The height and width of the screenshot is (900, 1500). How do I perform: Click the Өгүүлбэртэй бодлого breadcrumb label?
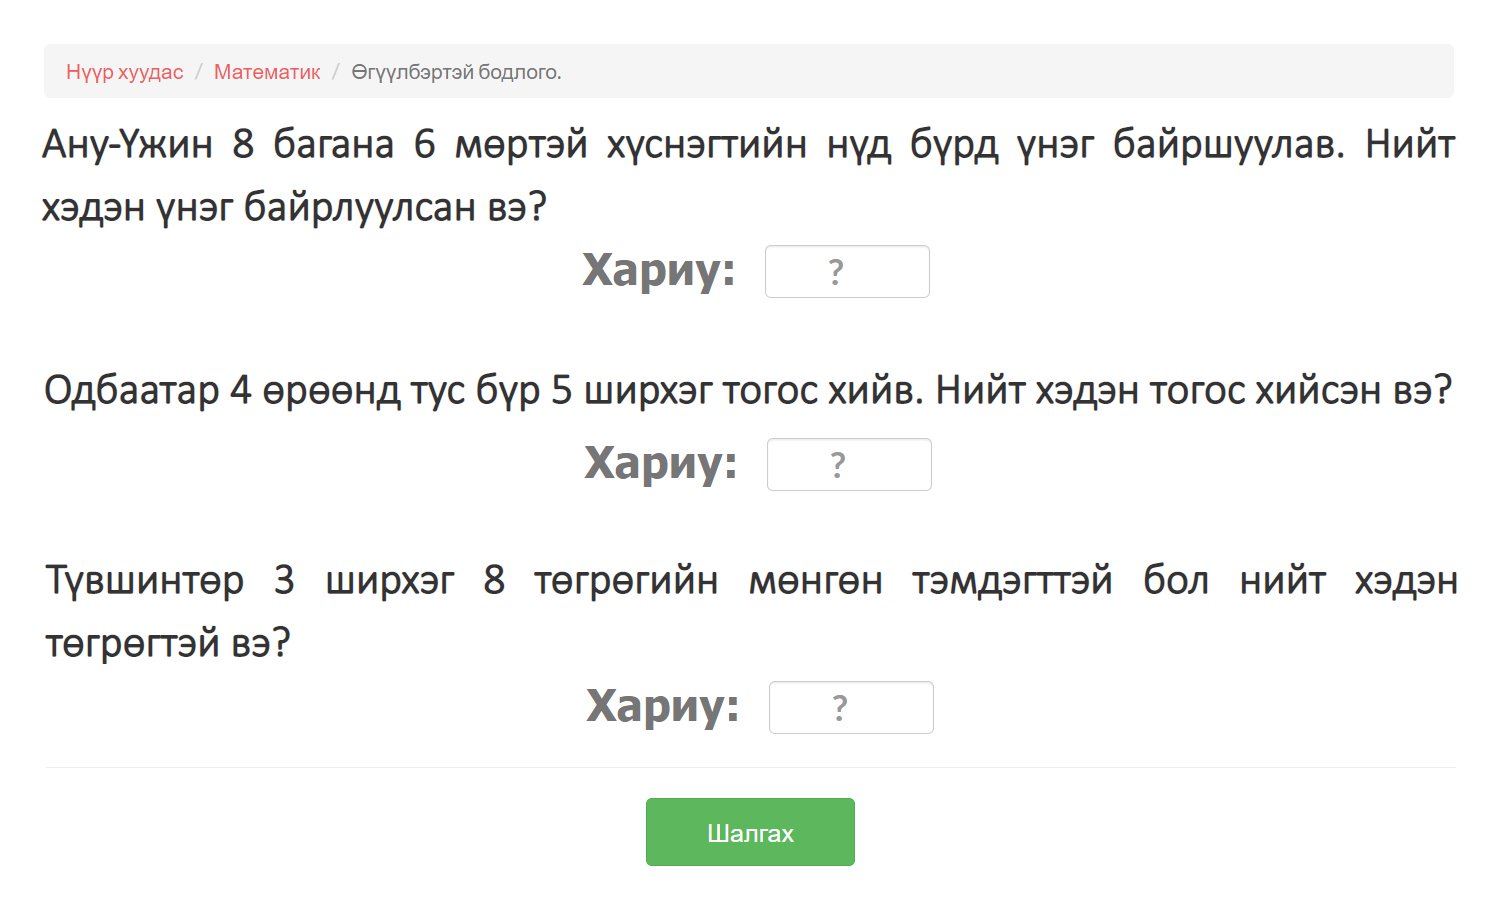(x=456, y=72)
